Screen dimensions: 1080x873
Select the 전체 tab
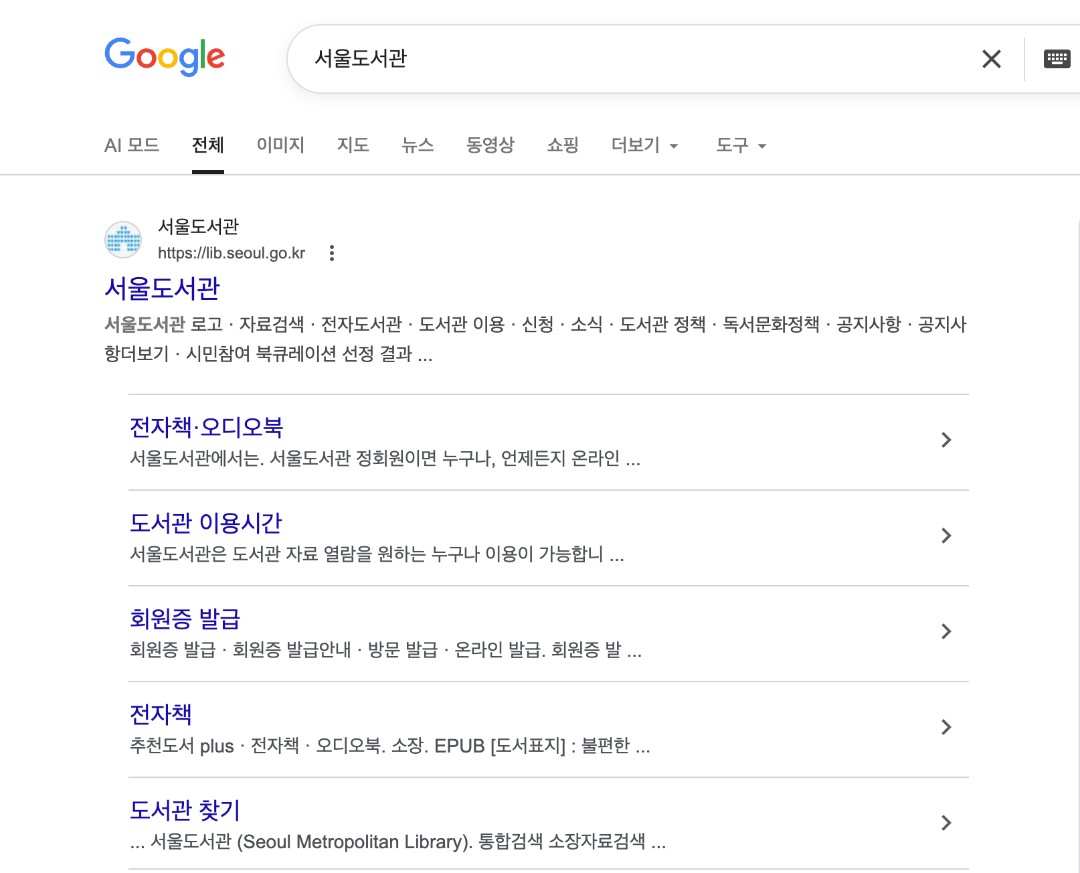click(207, 145)
